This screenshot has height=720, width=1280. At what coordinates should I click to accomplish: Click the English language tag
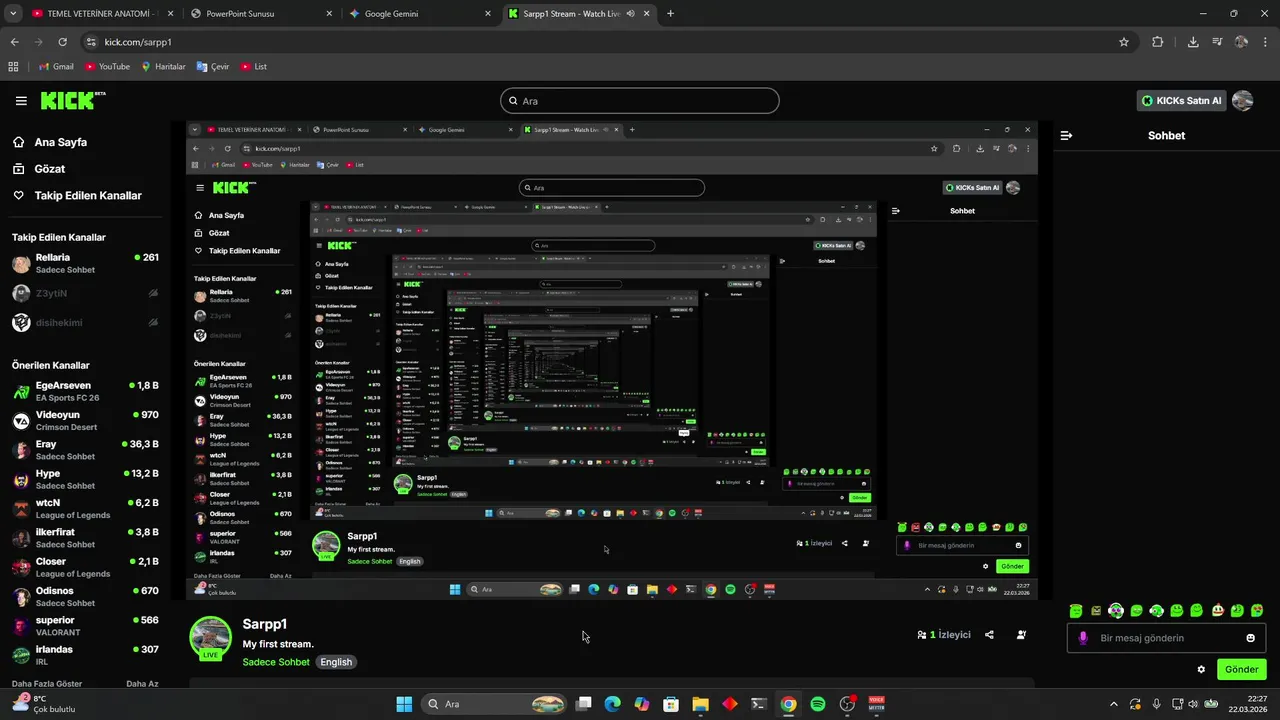[x=336, y=662]
